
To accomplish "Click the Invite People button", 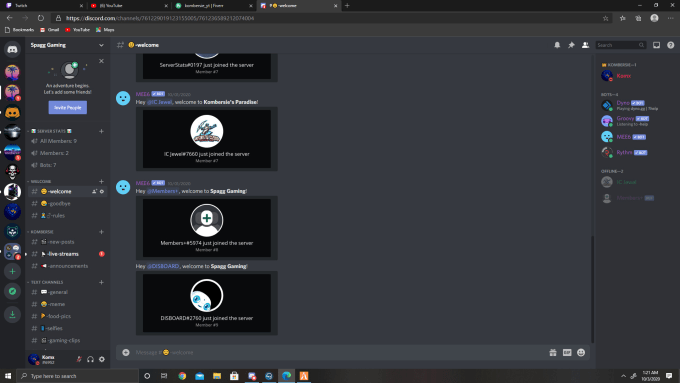I will [x=68, y=108].
